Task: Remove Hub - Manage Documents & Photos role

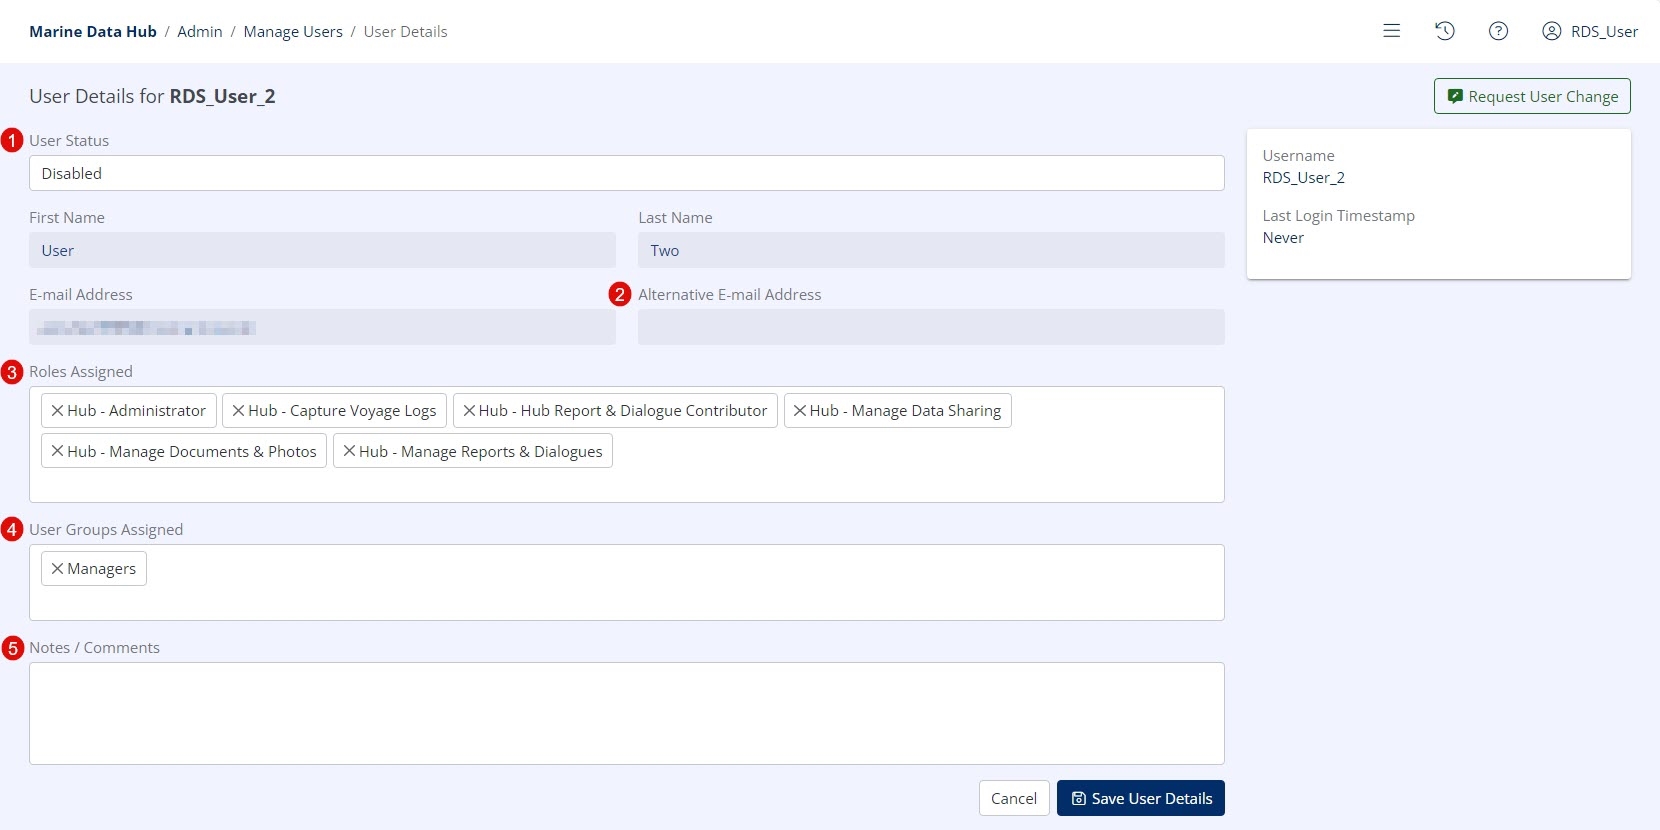Action: point(58,452)
